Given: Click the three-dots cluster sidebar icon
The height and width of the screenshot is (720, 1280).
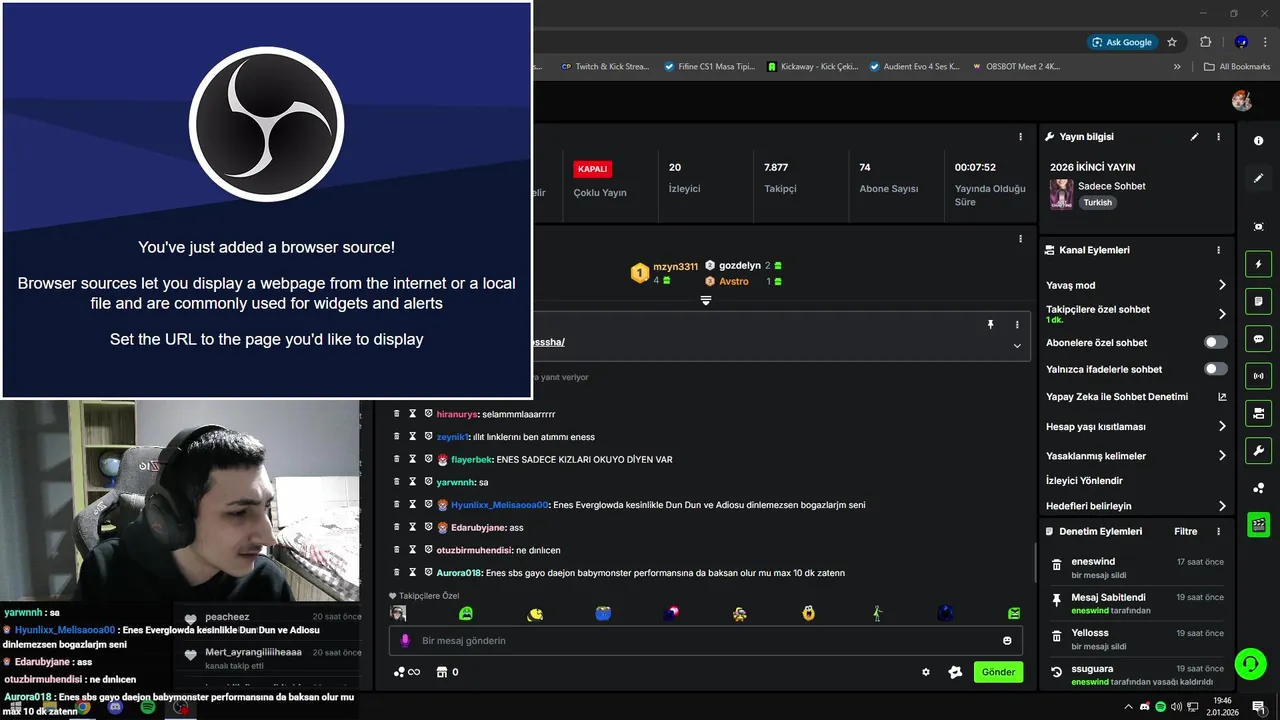Looking at the screenshot, I should (x=1258, y=488).
